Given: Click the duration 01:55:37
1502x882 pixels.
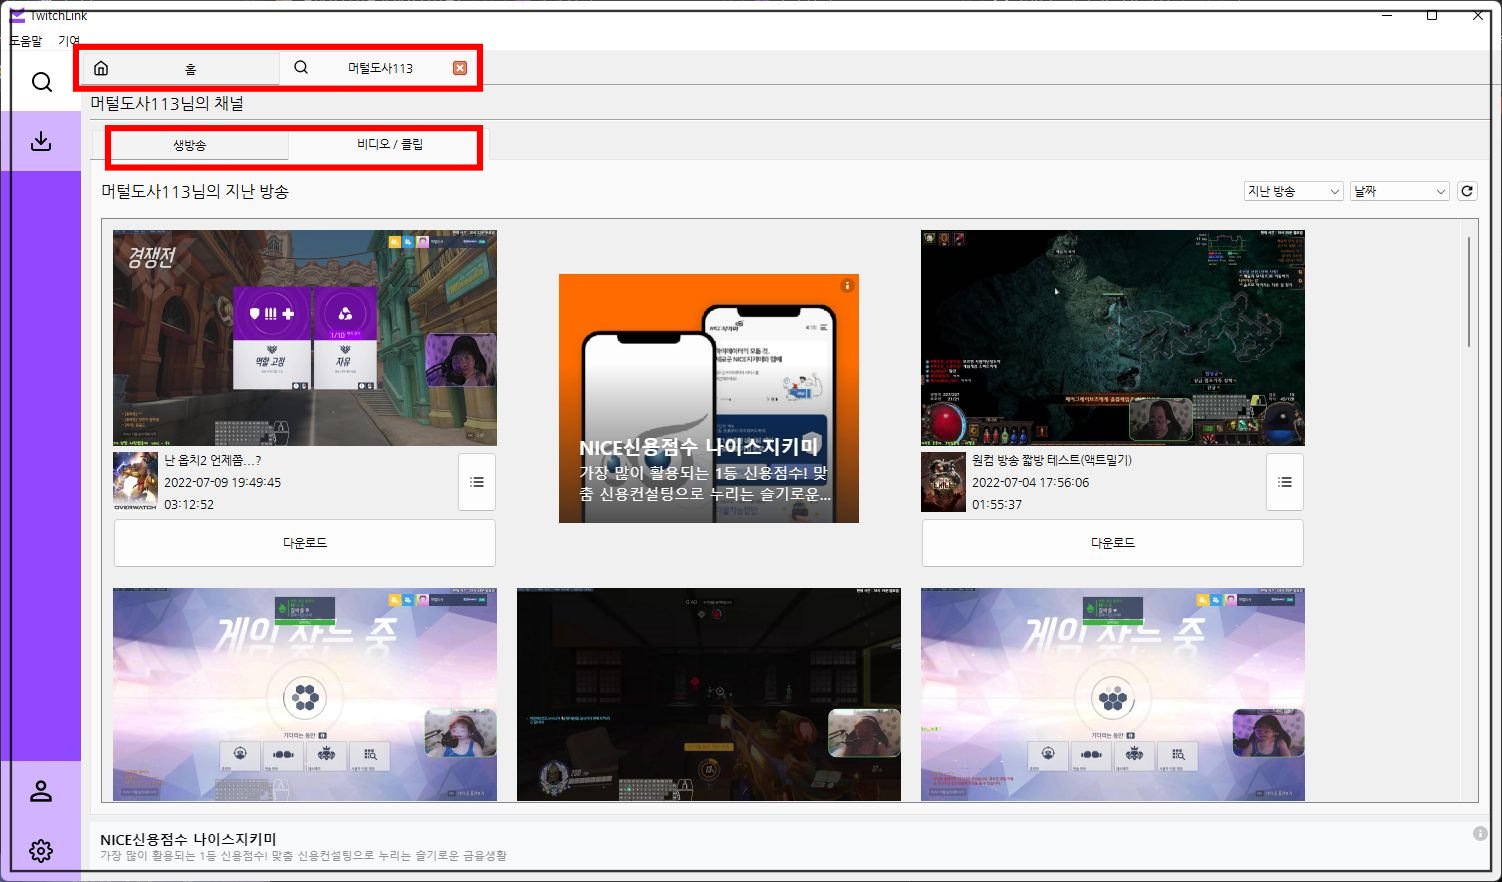Looking at the screenshot, I should coord(997,504).
